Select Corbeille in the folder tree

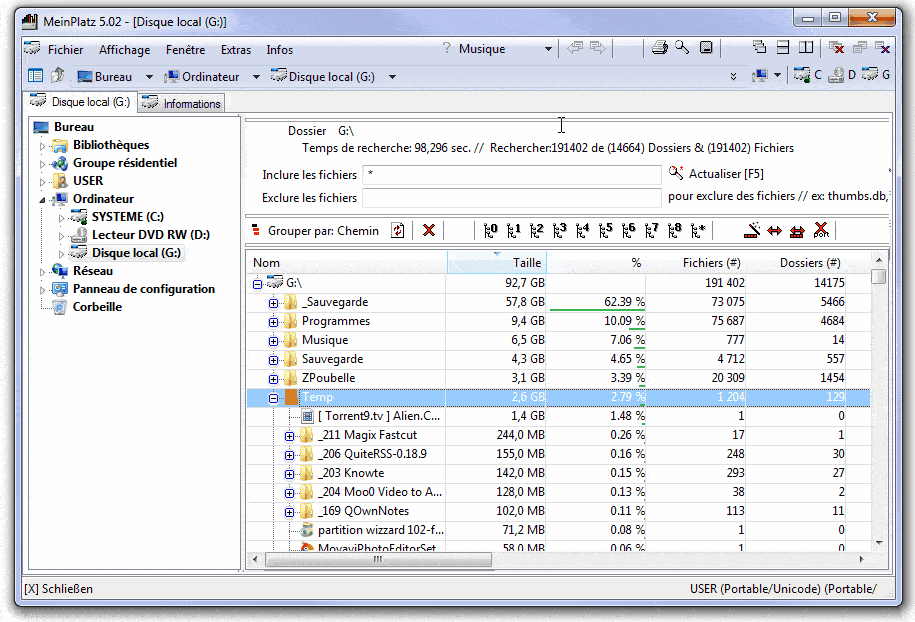(97, 307)
